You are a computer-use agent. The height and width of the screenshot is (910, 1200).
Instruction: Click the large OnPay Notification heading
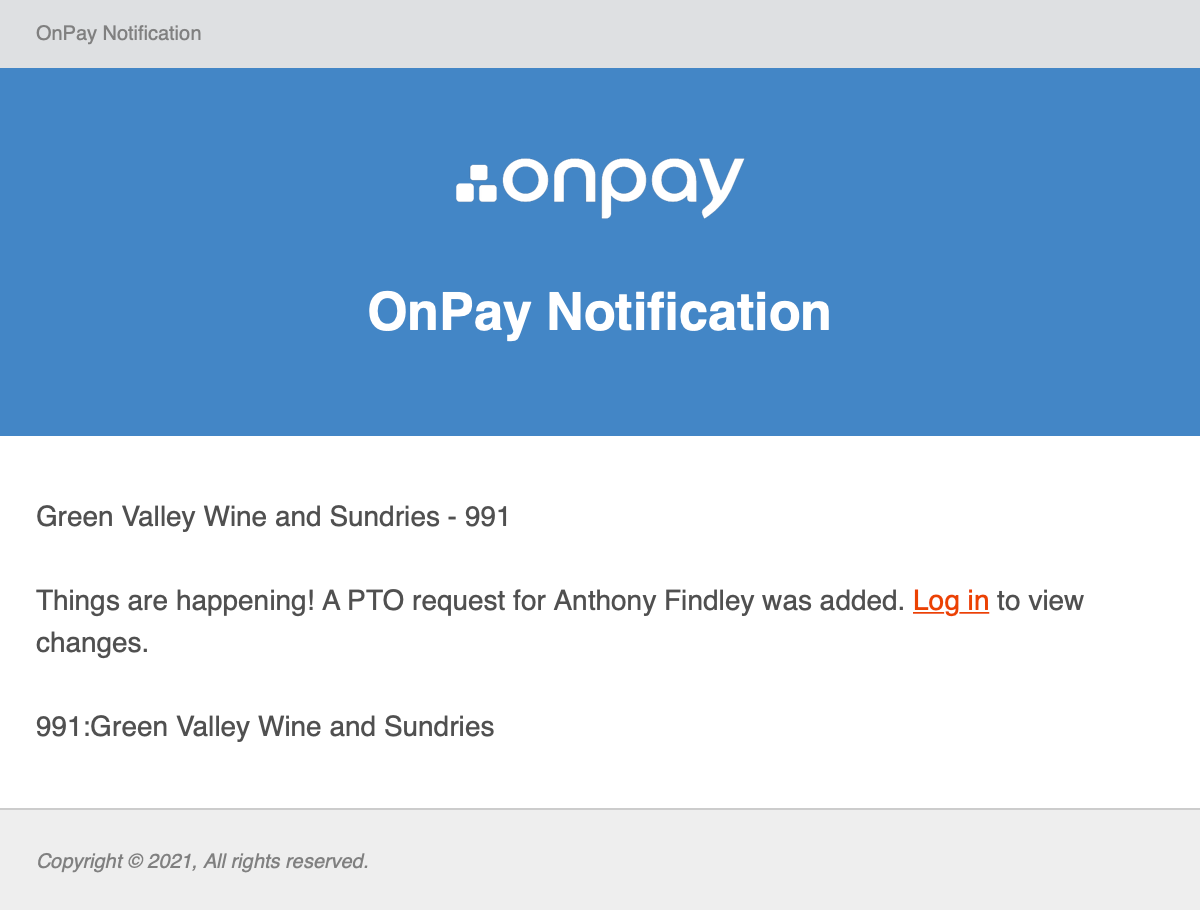tap(600, 312)
